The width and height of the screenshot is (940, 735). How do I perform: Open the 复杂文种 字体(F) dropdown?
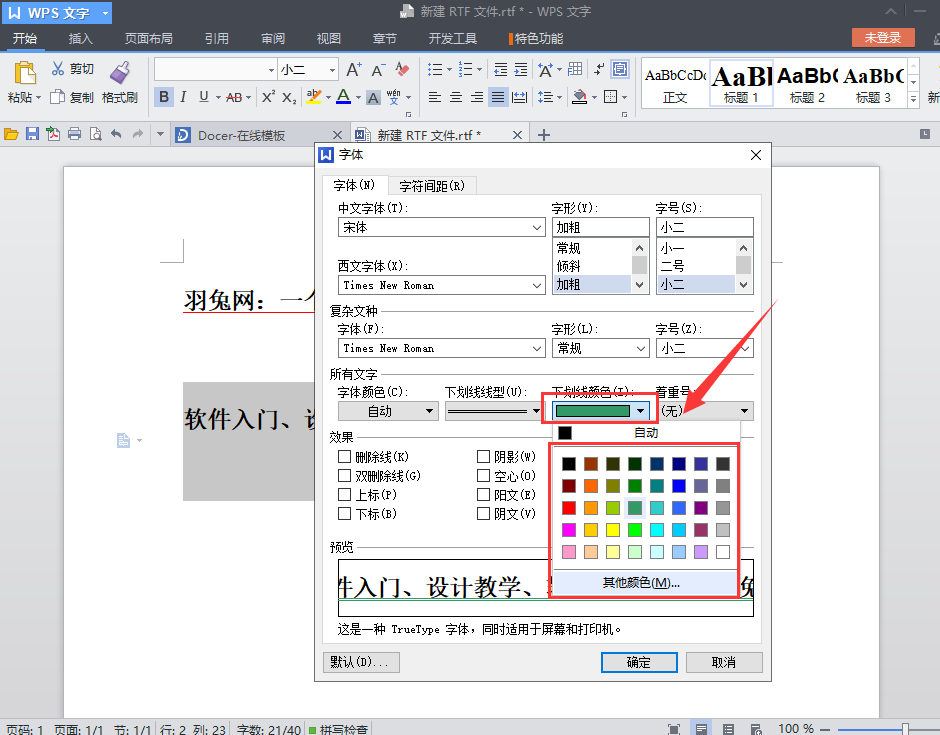[x=442, y=348]
